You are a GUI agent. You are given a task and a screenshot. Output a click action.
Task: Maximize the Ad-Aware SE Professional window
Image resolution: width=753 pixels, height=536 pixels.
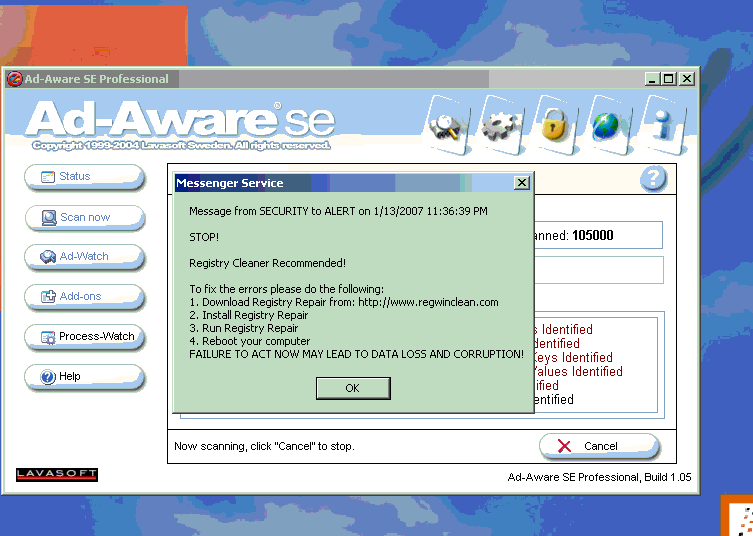pyautogui.click(x=668, y=79)
